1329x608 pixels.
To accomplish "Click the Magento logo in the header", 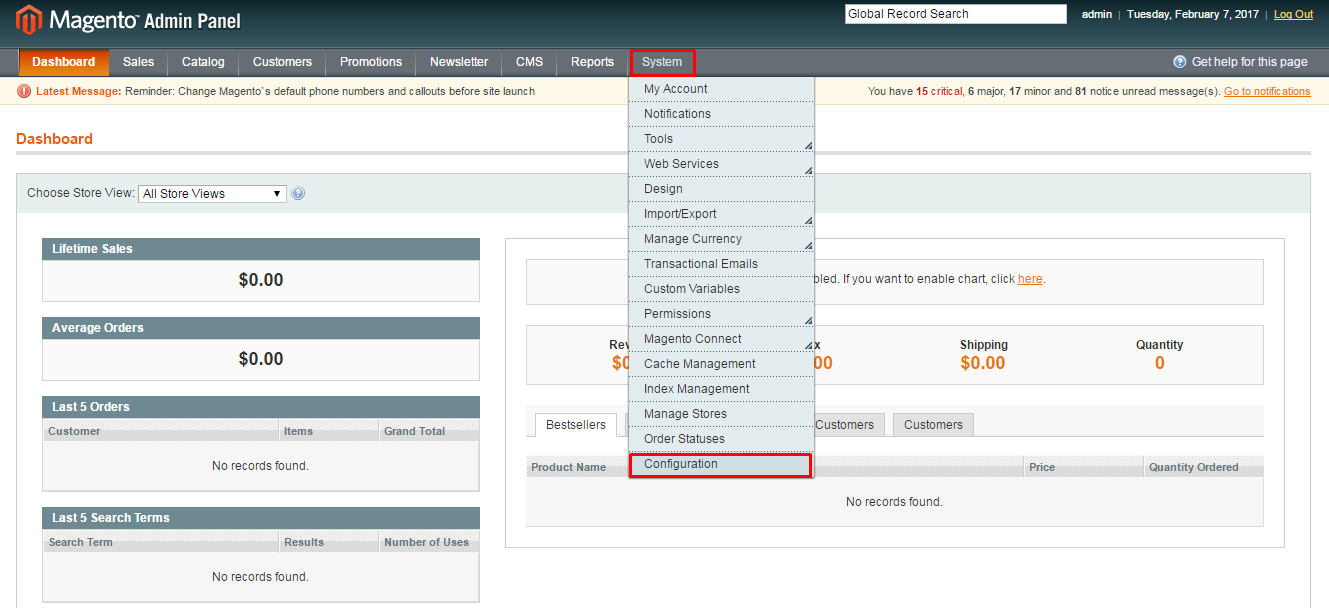I will (128, 20).
